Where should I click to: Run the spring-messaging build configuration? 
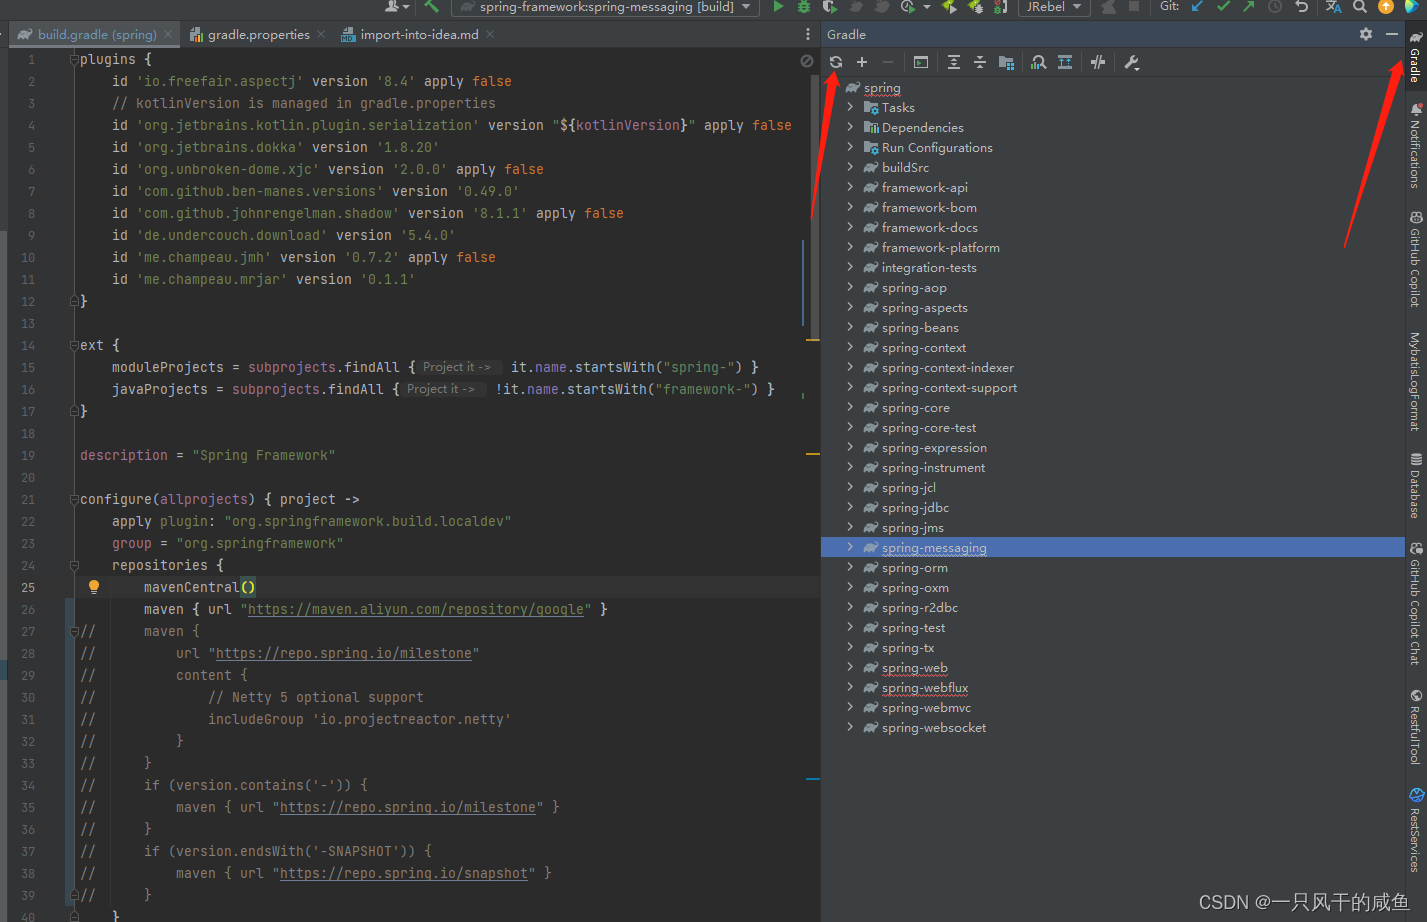(x=779, y=7)
